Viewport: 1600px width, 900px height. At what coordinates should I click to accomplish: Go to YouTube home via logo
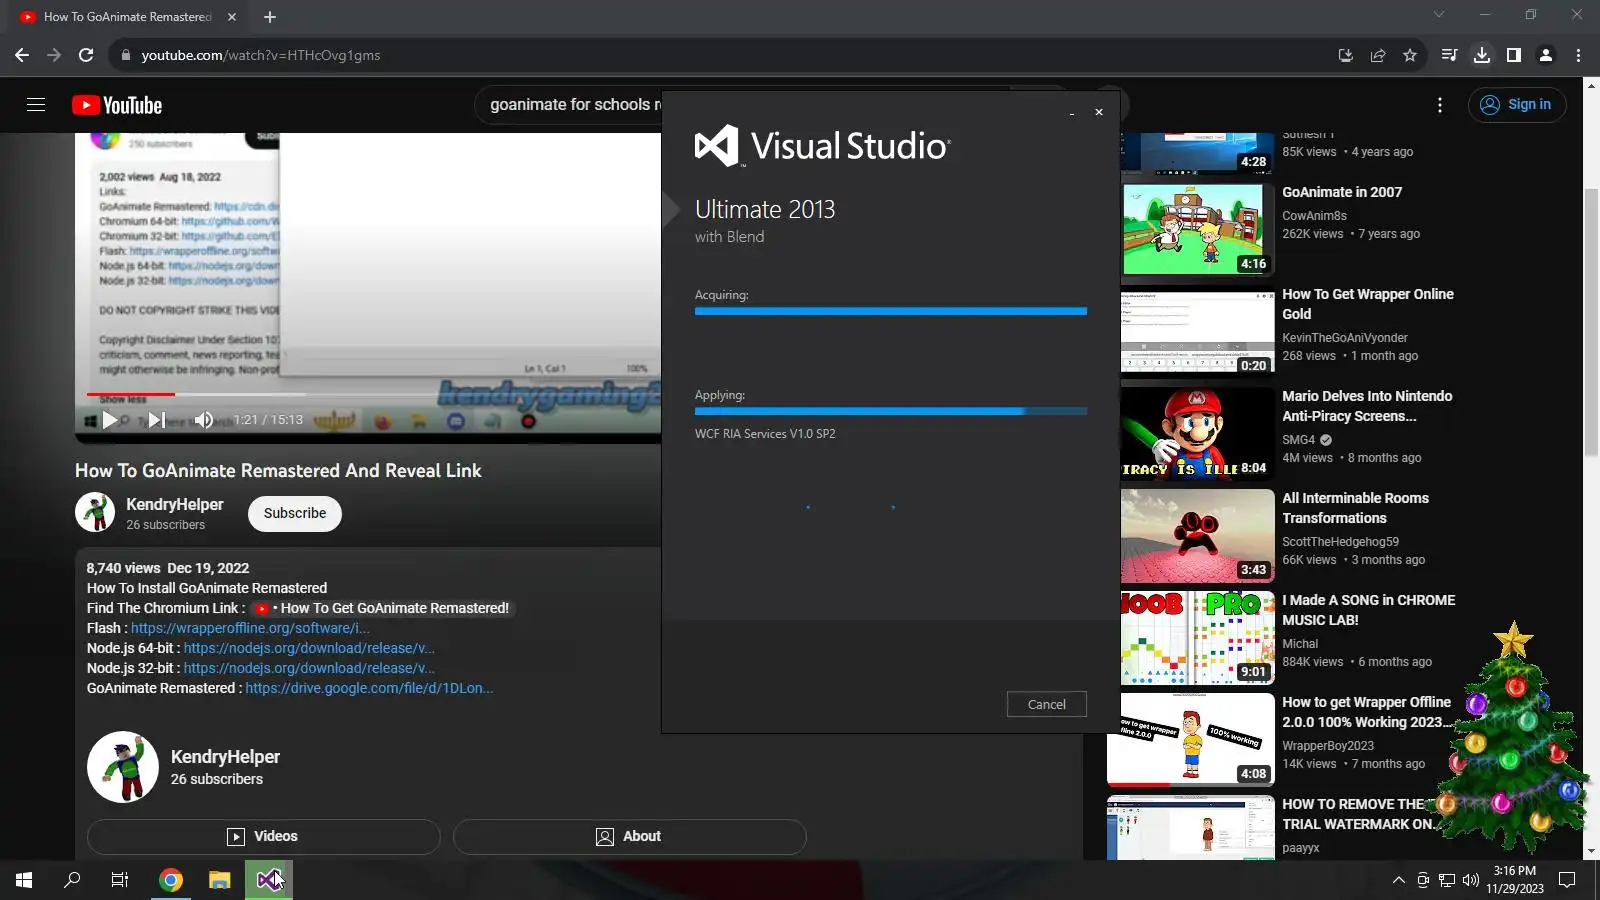[x=117, y=105]
